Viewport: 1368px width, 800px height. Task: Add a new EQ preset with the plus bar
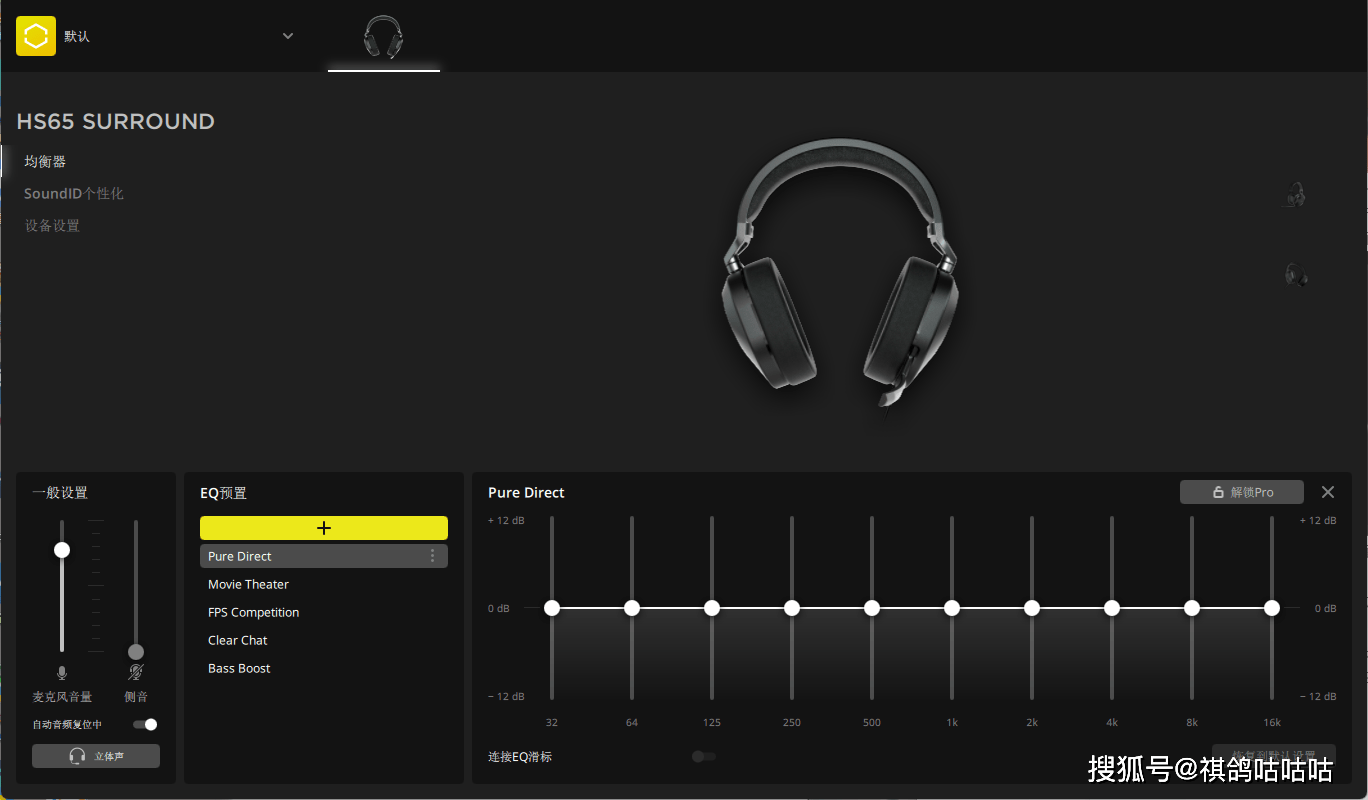[324, 528]
